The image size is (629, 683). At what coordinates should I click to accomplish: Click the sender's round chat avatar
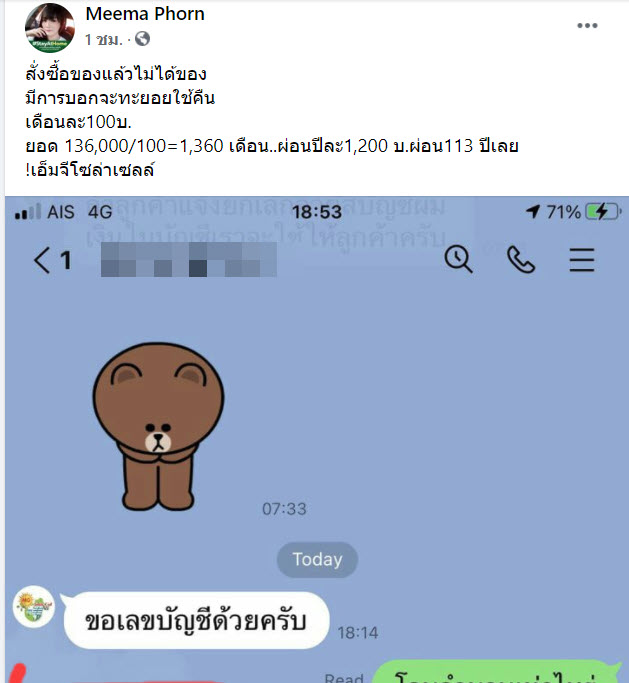click(34, 606)
